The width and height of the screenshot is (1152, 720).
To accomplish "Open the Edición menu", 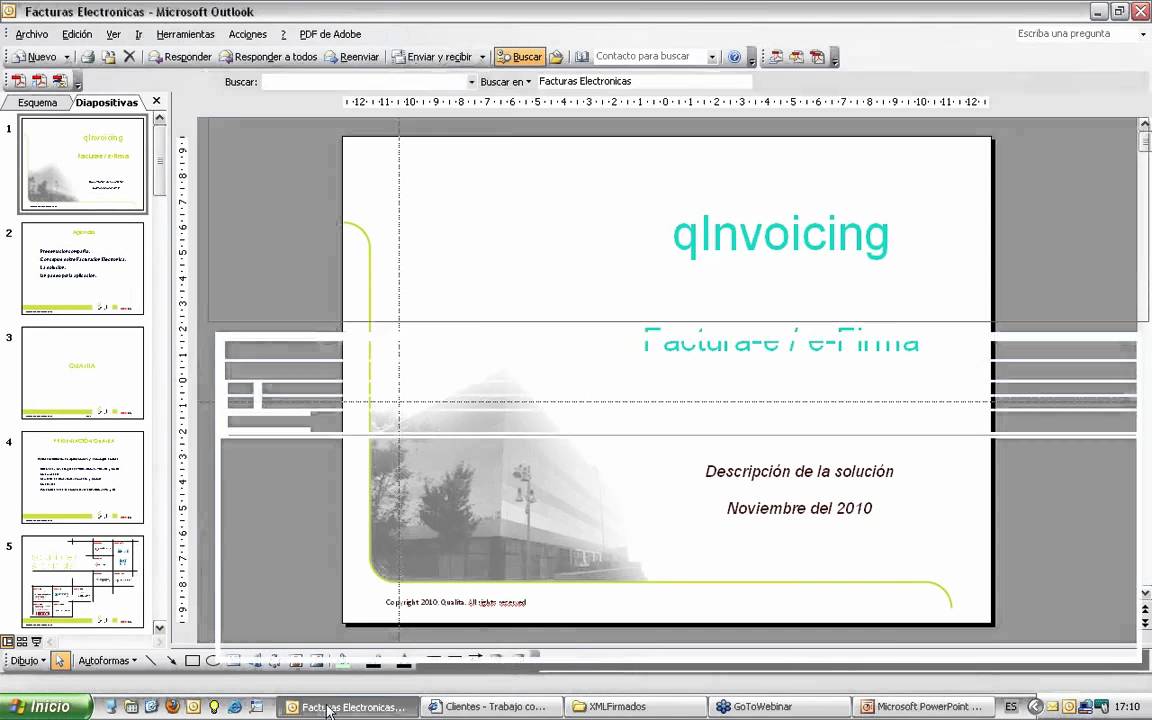I will pos(77,35).
